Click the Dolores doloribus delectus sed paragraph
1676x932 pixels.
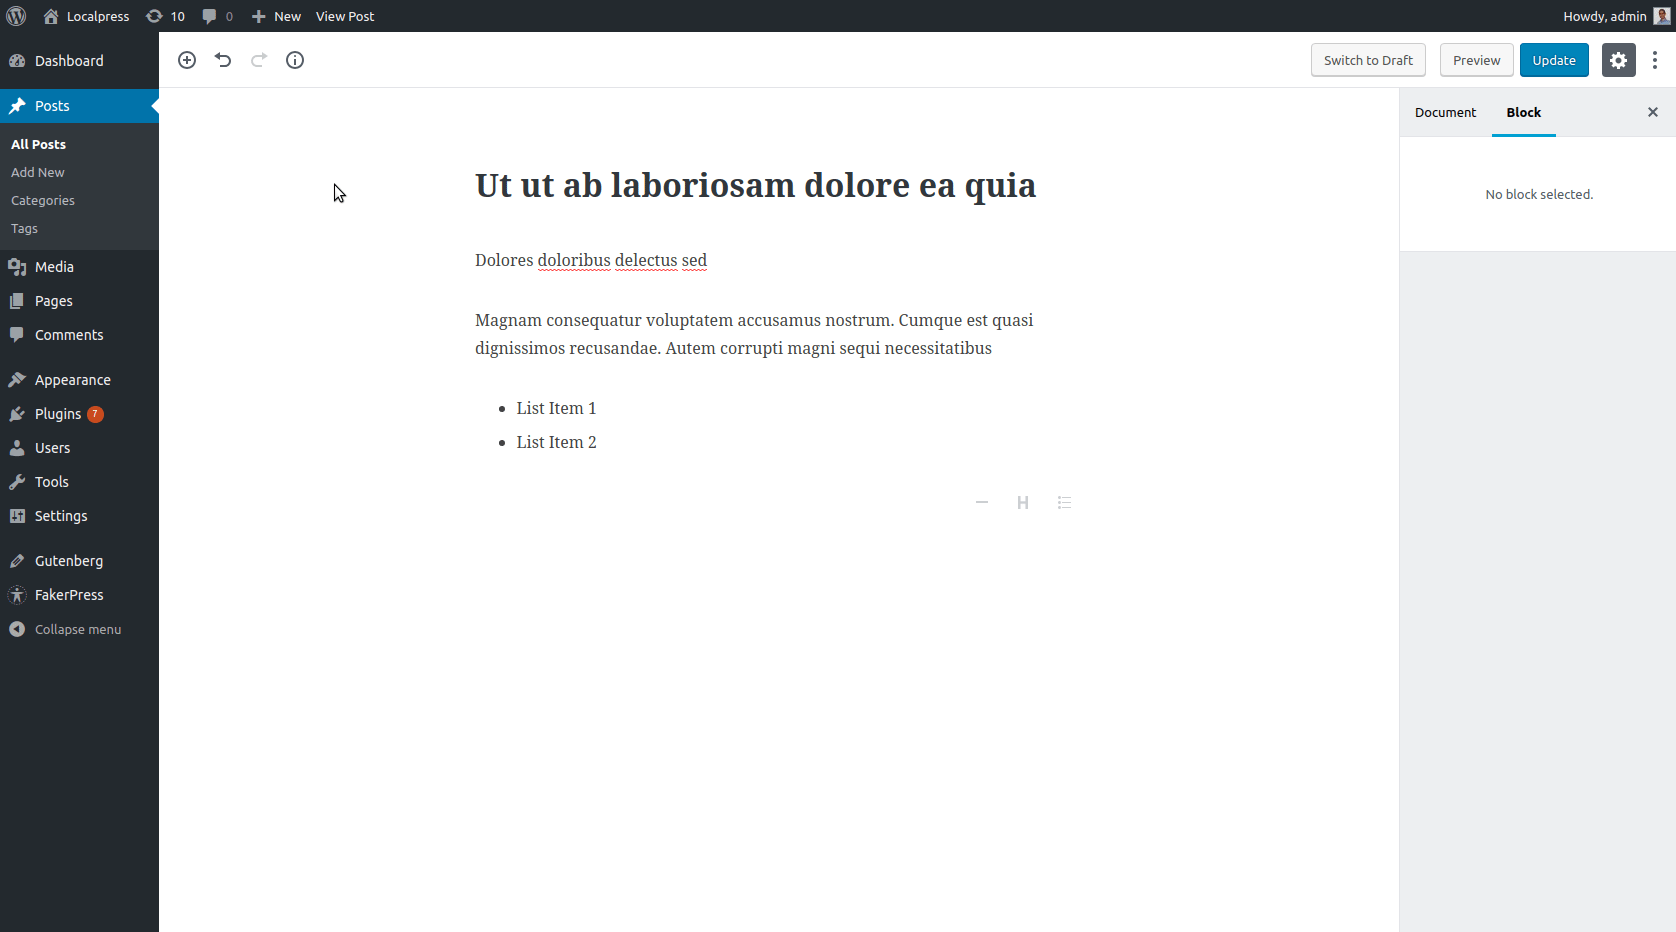pyautogui.click(x=591, y=260)
